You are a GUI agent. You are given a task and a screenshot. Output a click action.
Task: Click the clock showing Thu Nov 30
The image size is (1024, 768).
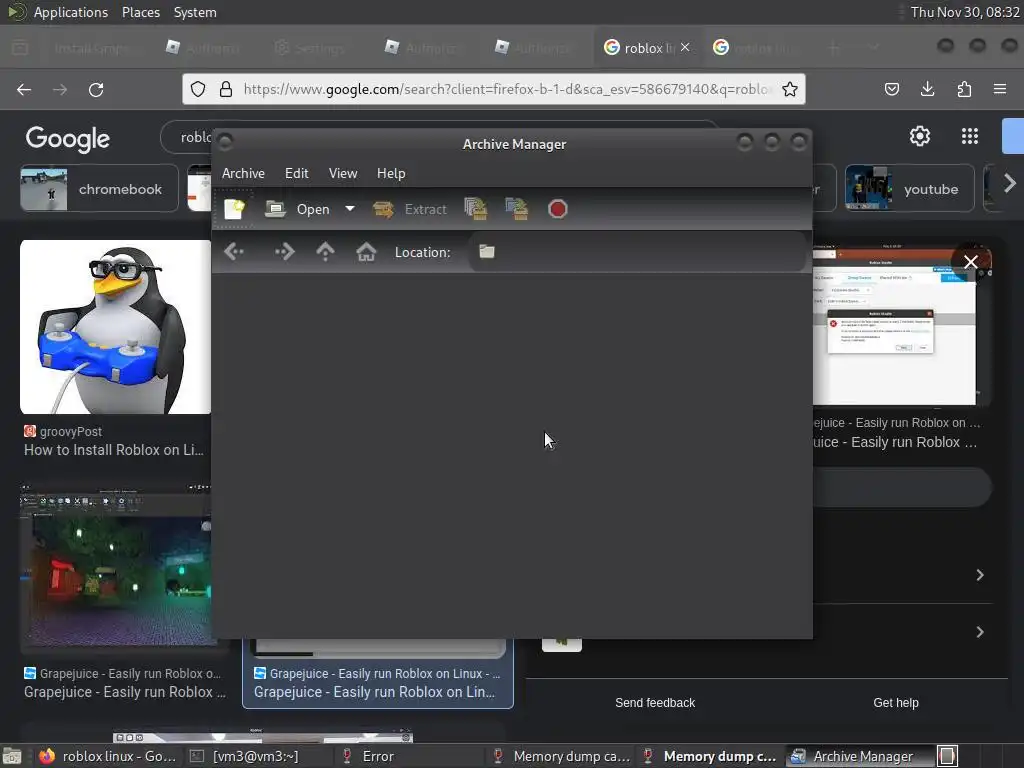(x=965, y=12)
